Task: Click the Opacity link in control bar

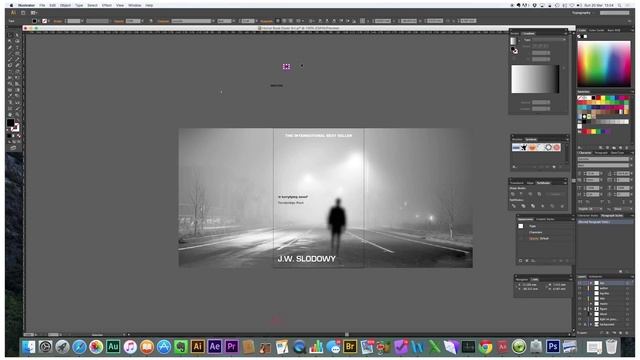Action: (119, 21)
